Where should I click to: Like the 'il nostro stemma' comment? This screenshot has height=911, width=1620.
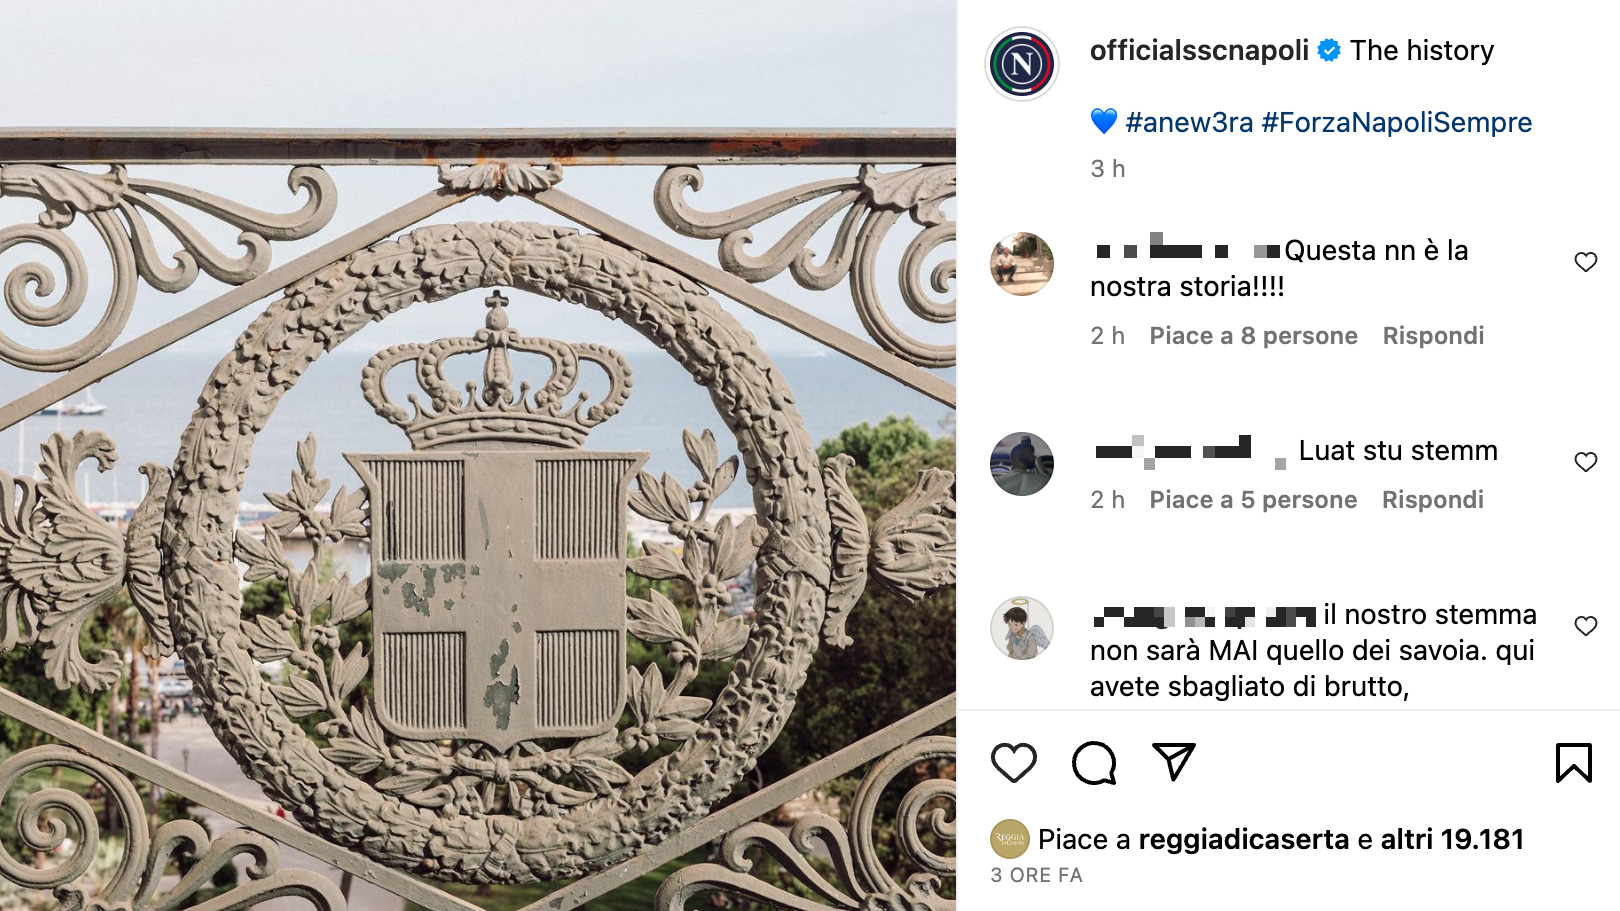click(1585, 626)
